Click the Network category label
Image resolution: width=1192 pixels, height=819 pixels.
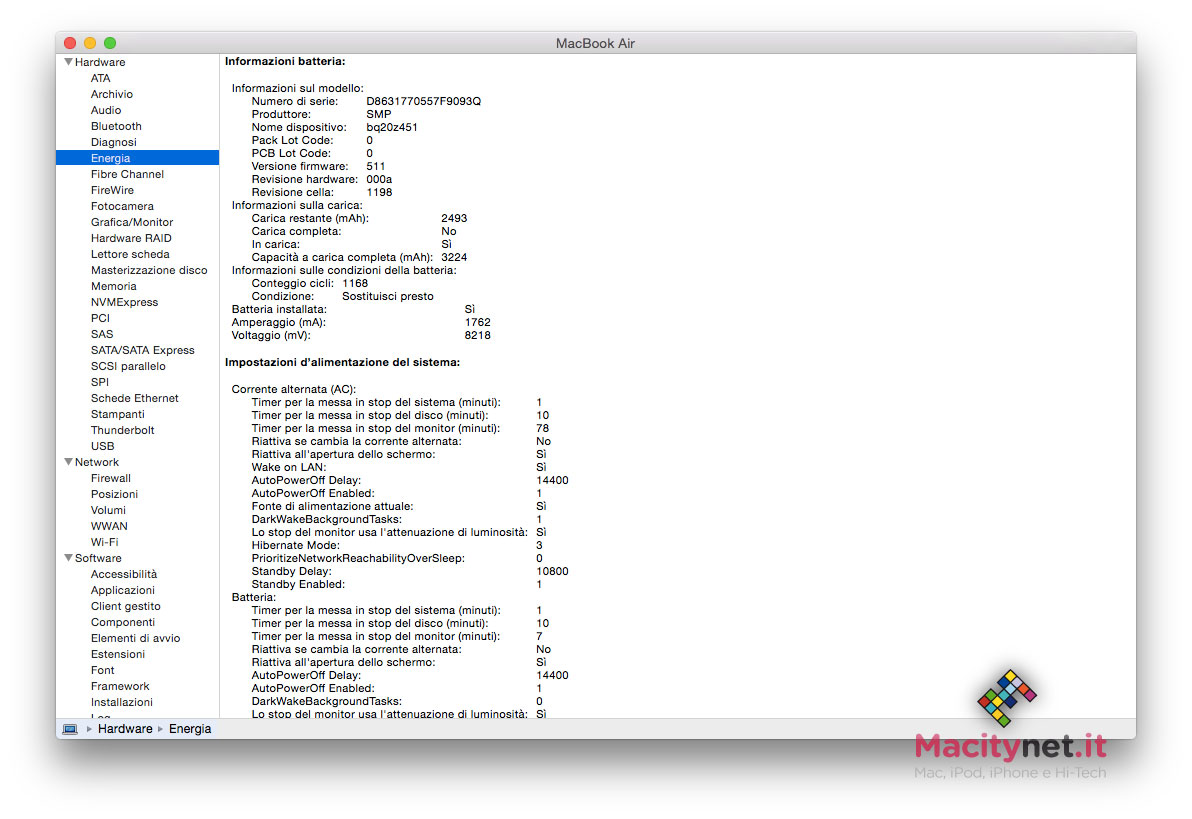point(97,462)
